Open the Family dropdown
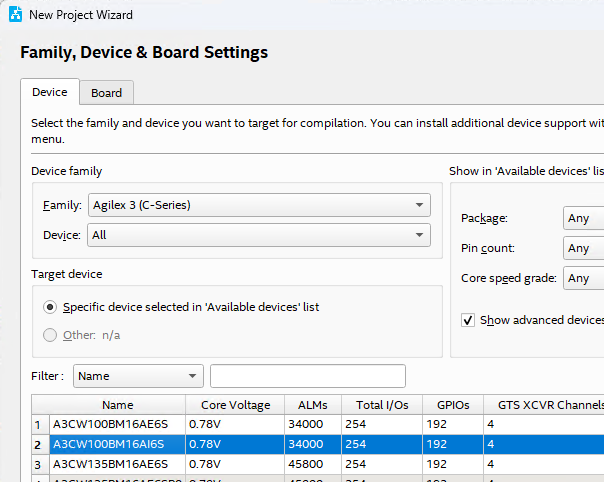 tap(259, 205)
